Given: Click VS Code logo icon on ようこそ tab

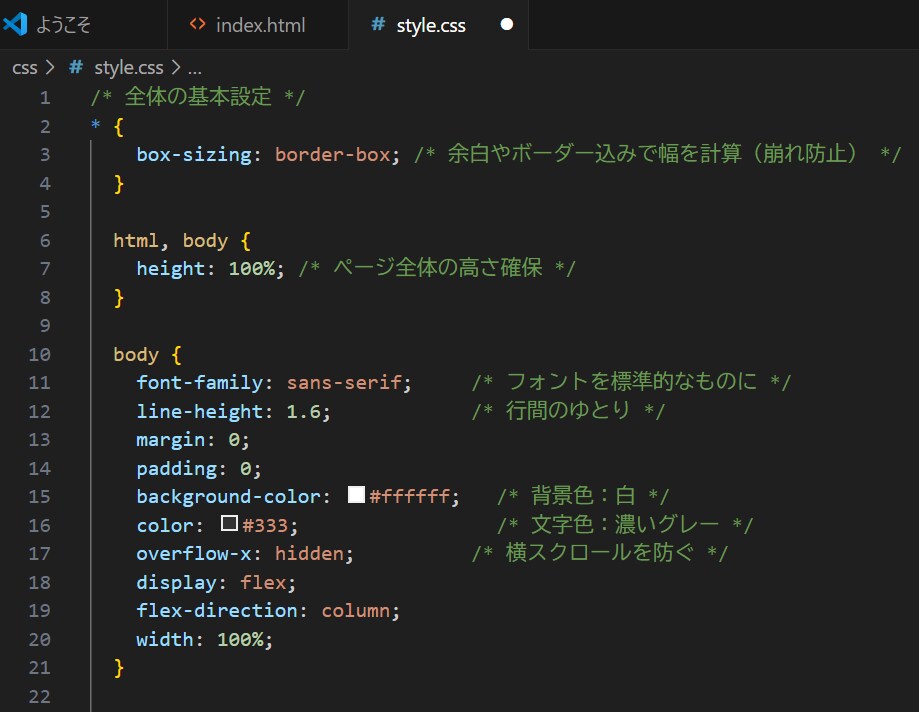Looking at the screenshot, I should pyautogui.click(x=15, y=25).
